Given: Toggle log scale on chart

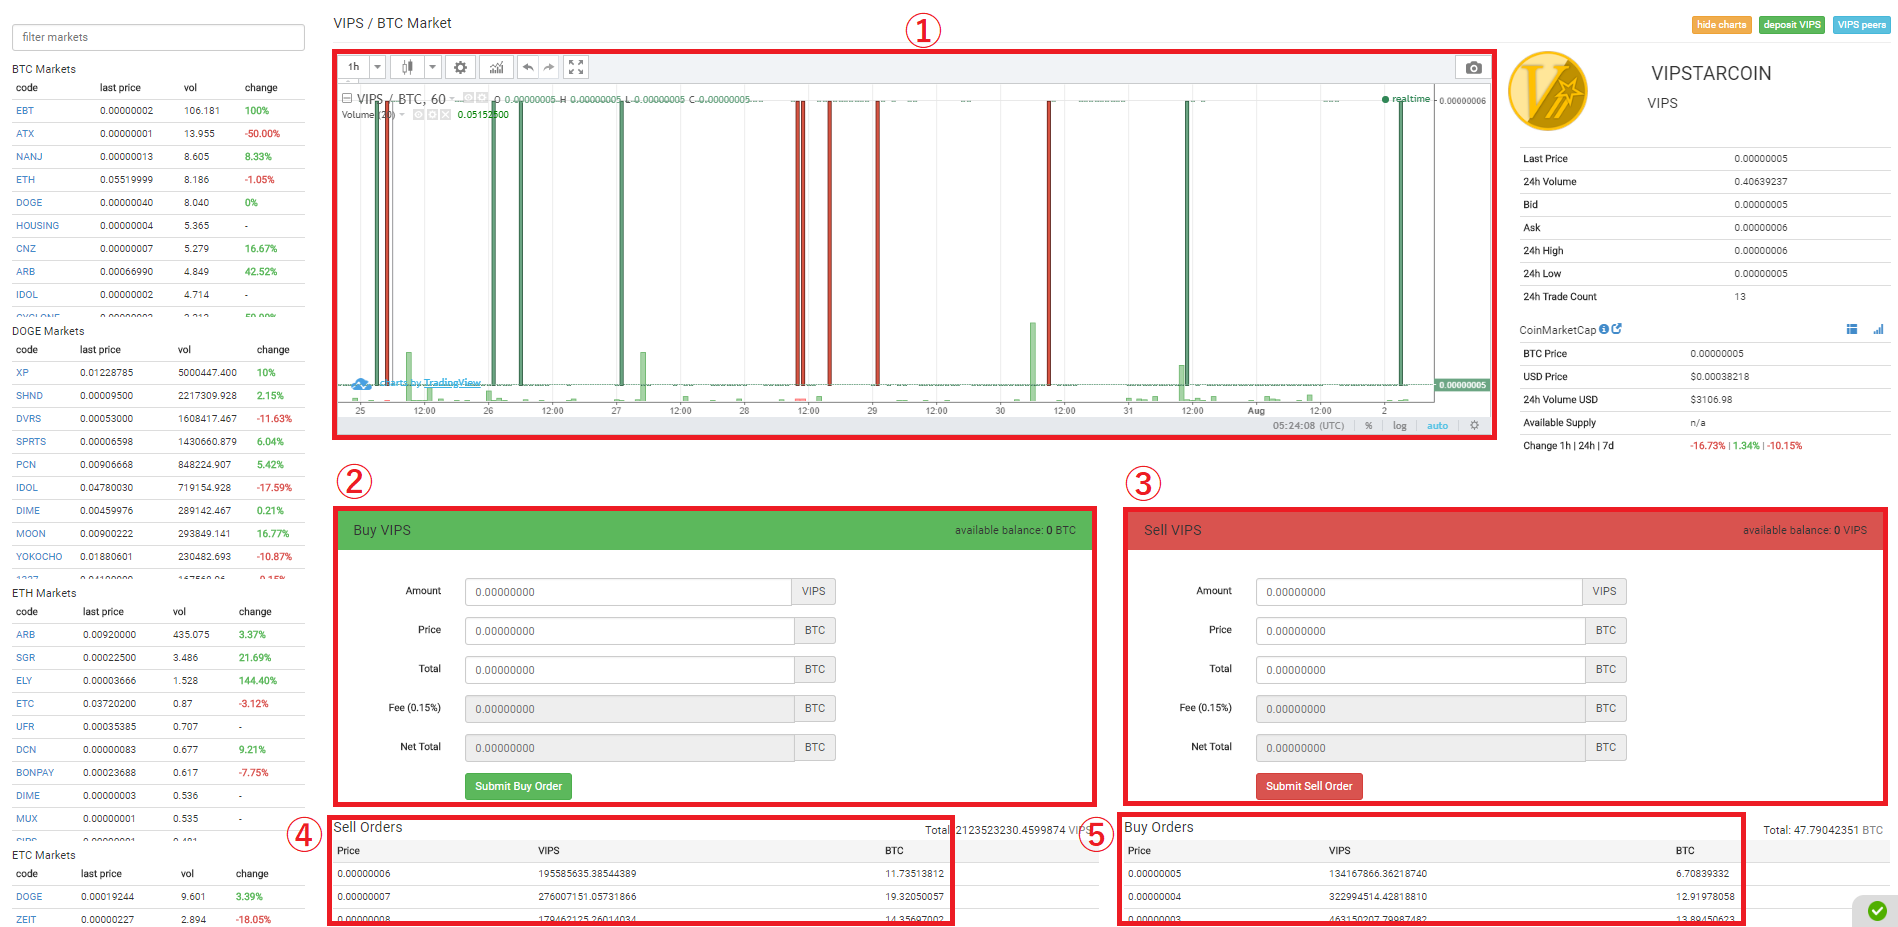Looking at the screenshot, I should (x=1400, y=425).
